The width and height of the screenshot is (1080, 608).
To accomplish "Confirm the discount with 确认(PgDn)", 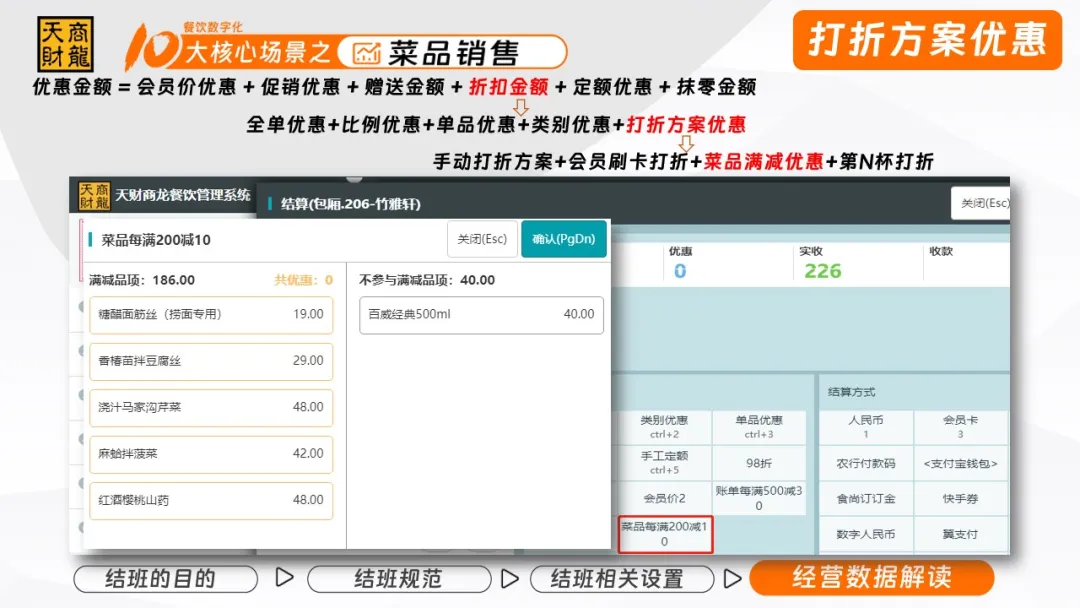I will click(x=563, y=239).
